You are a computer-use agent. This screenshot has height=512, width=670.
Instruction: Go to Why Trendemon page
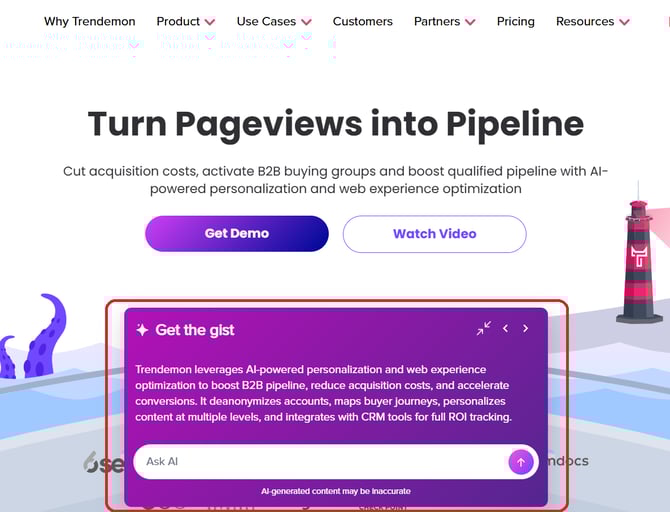tap(91, 21)
